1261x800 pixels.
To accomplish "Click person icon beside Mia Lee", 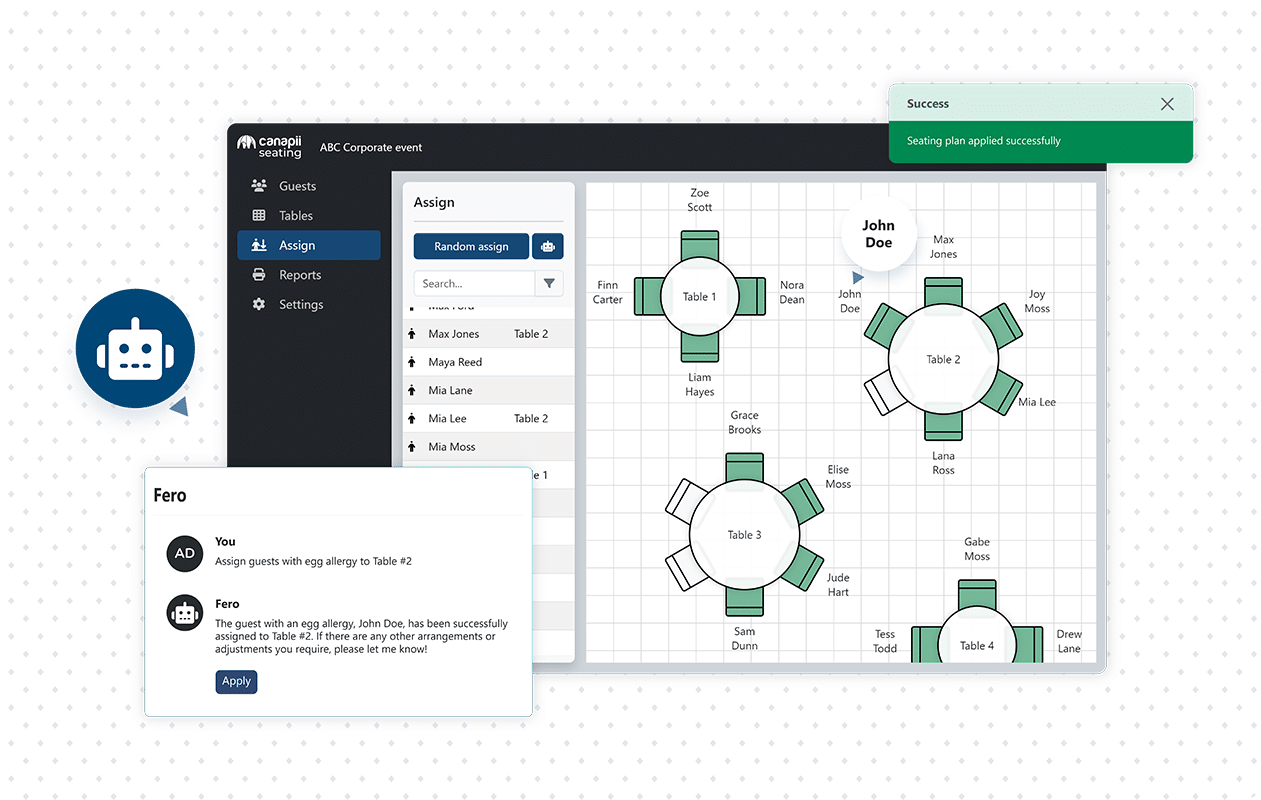I will 411,418.
